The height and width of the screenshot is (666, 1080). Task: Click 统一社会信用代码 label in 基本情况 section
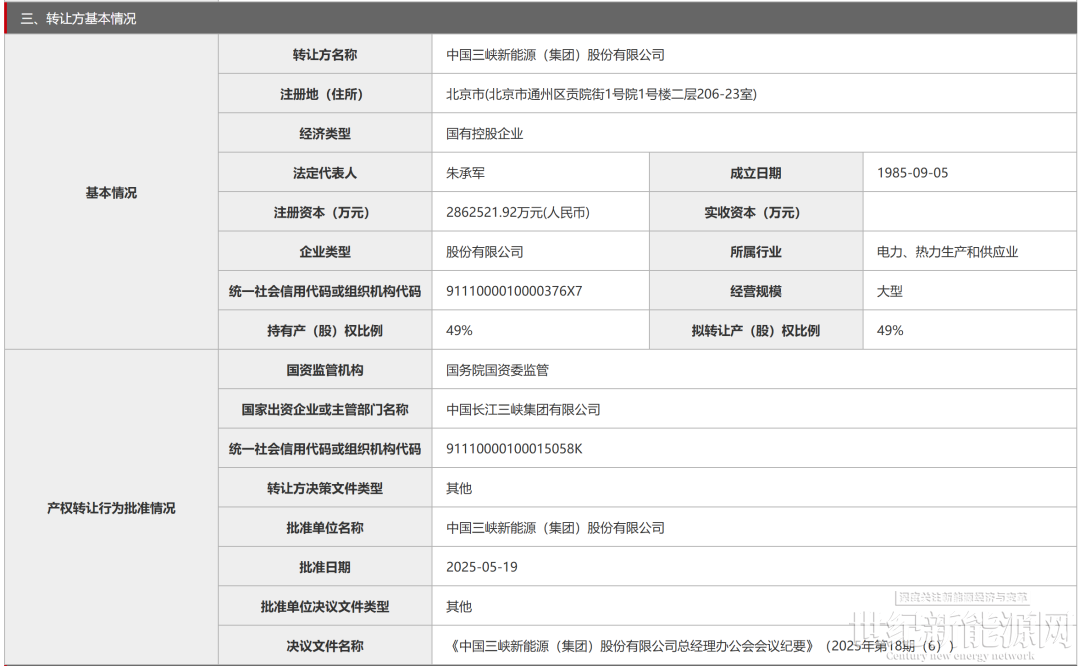[325, 291]
